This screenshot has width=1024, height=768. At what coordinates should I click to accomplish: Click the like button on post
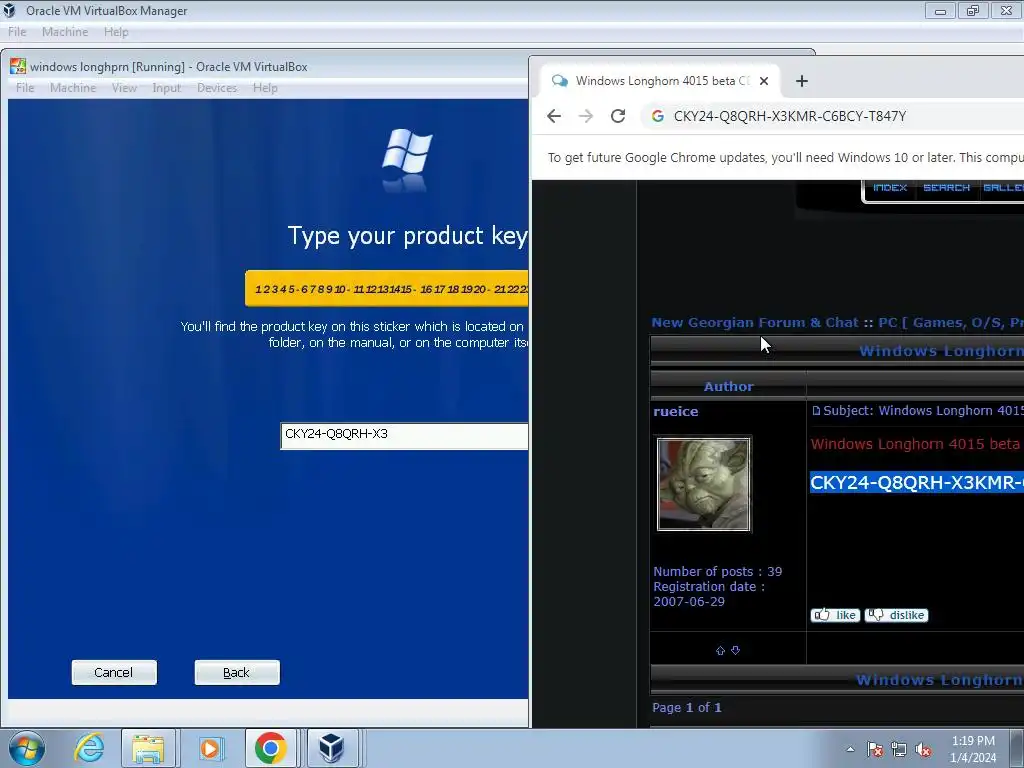pos(835,615)
